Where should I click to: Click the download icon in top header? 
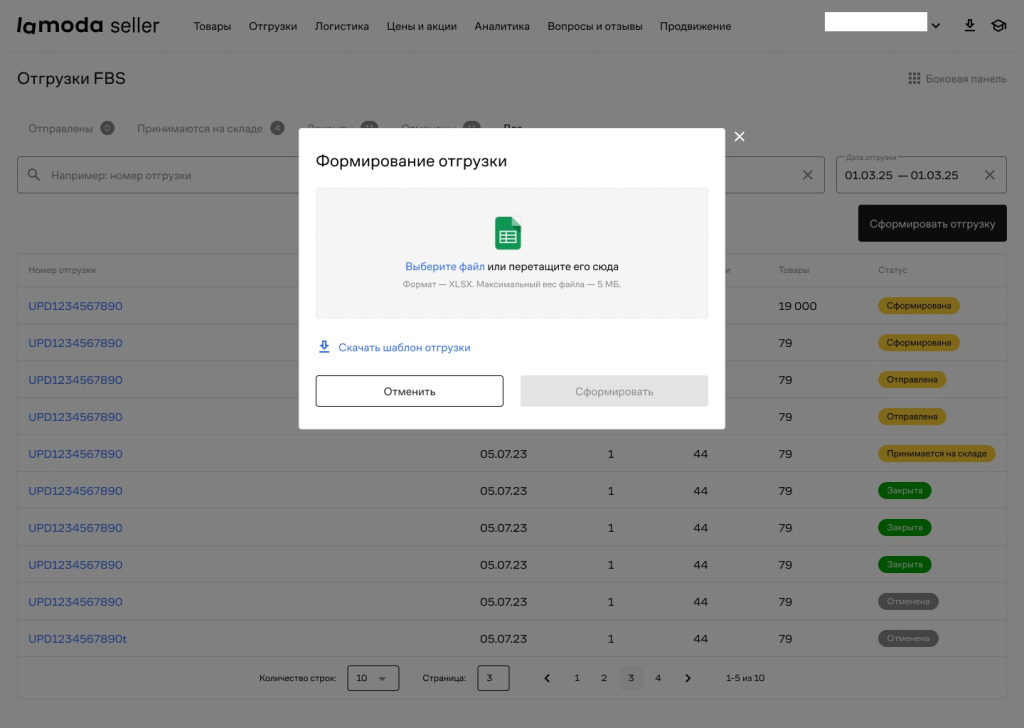(x=969, y=26)
